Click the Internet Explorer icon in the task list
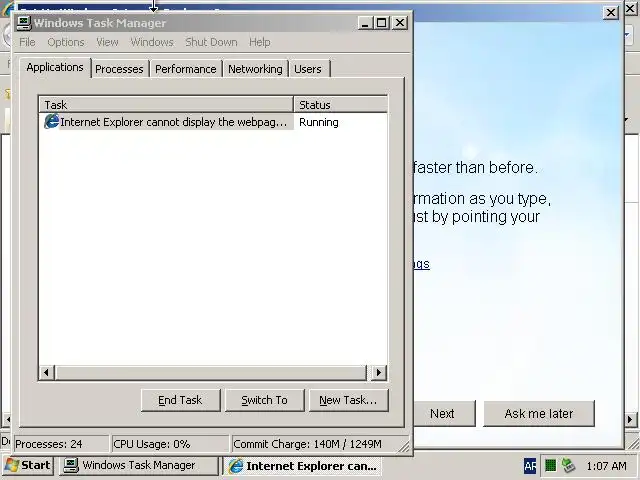The height and width of the screenshot is (480, 640). click(x=51, y=122)
